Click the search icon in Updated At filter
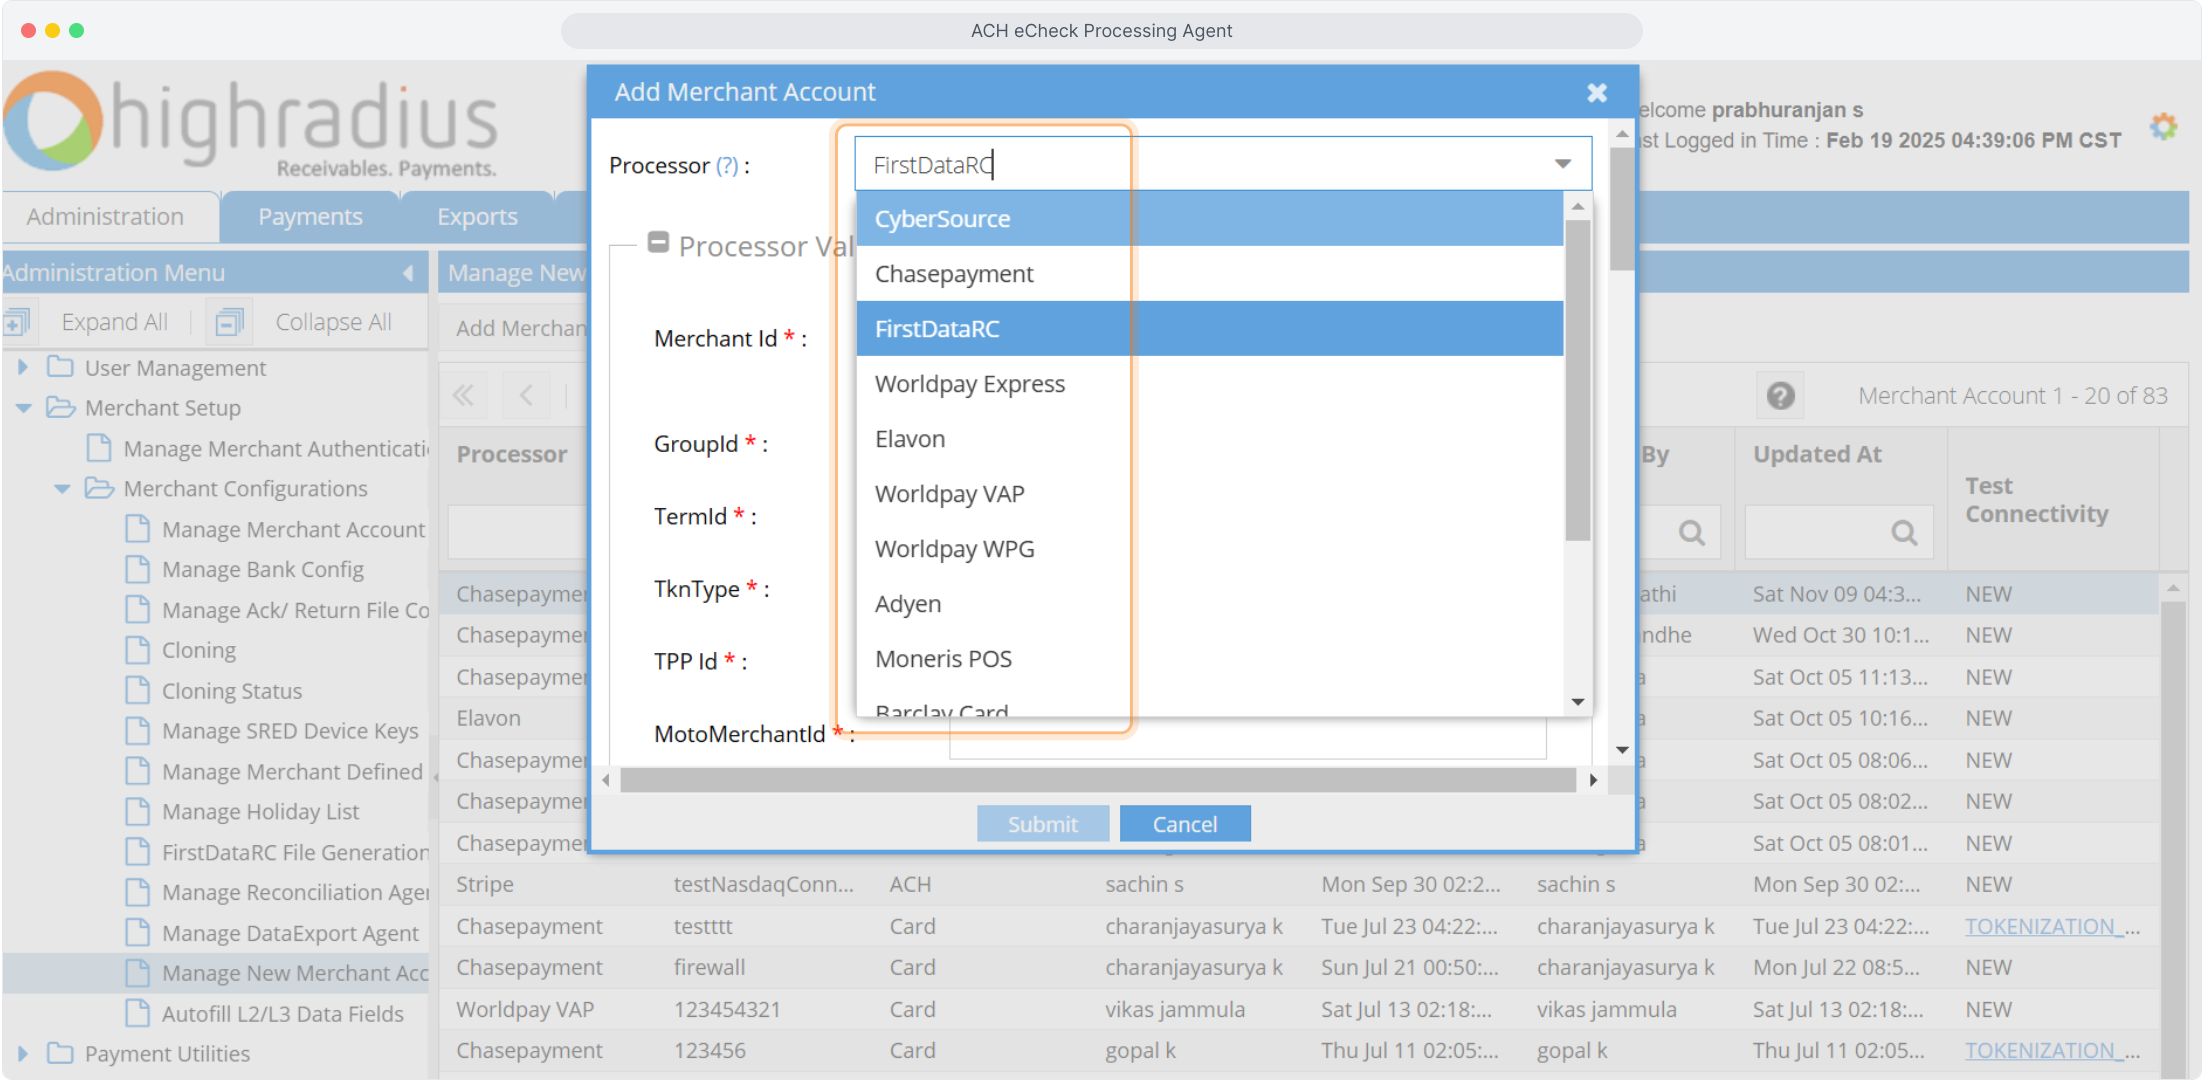Image resolution: width=2204 pixels, height=1080 pixels. click(1904, 532)
